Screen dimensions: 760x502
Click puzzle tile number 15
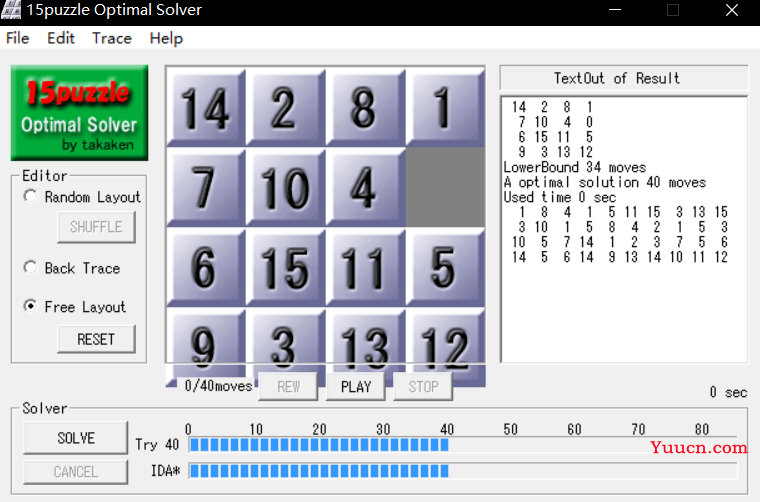coord(285,266)
